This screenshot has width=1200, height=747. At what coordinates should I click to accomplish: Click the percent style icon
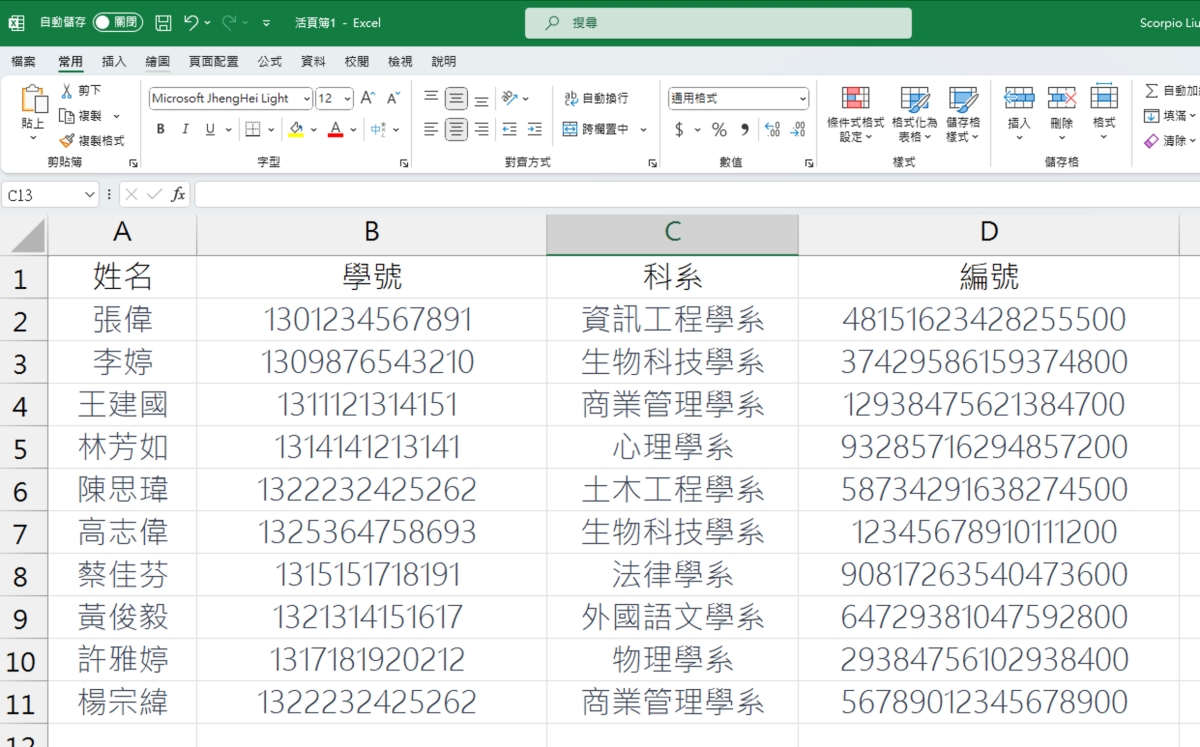pyautogui.click(x=719, y=129)
